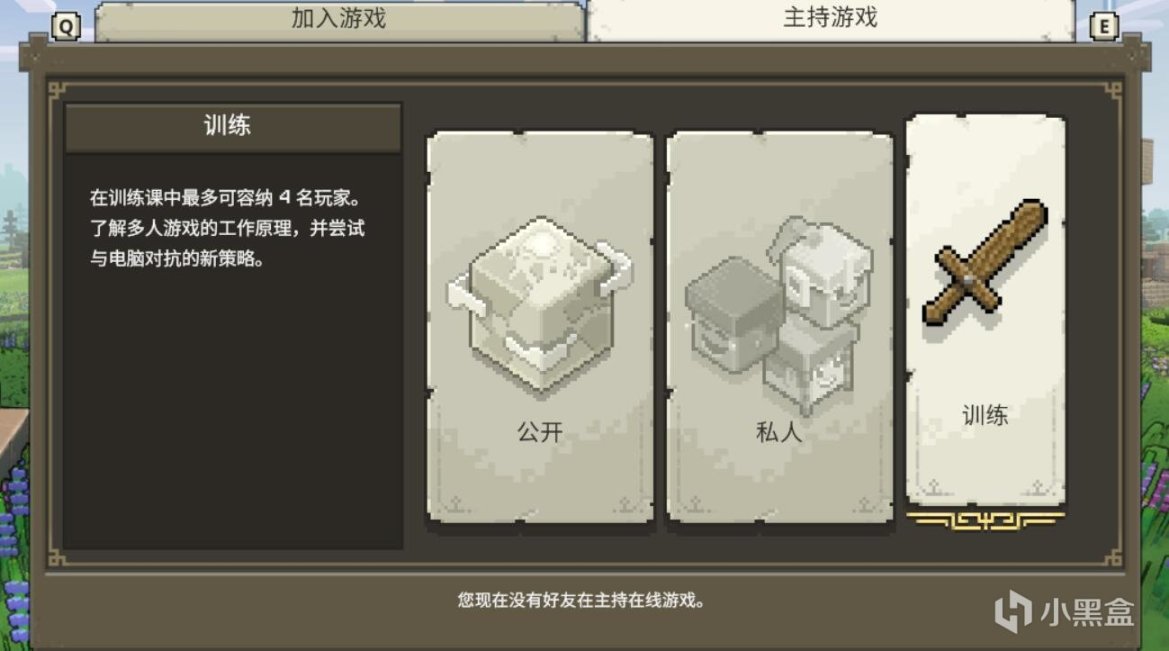Click the gold ornament under the 训练 card
The image size is (1169, 651).
click(x=986, y=520)
